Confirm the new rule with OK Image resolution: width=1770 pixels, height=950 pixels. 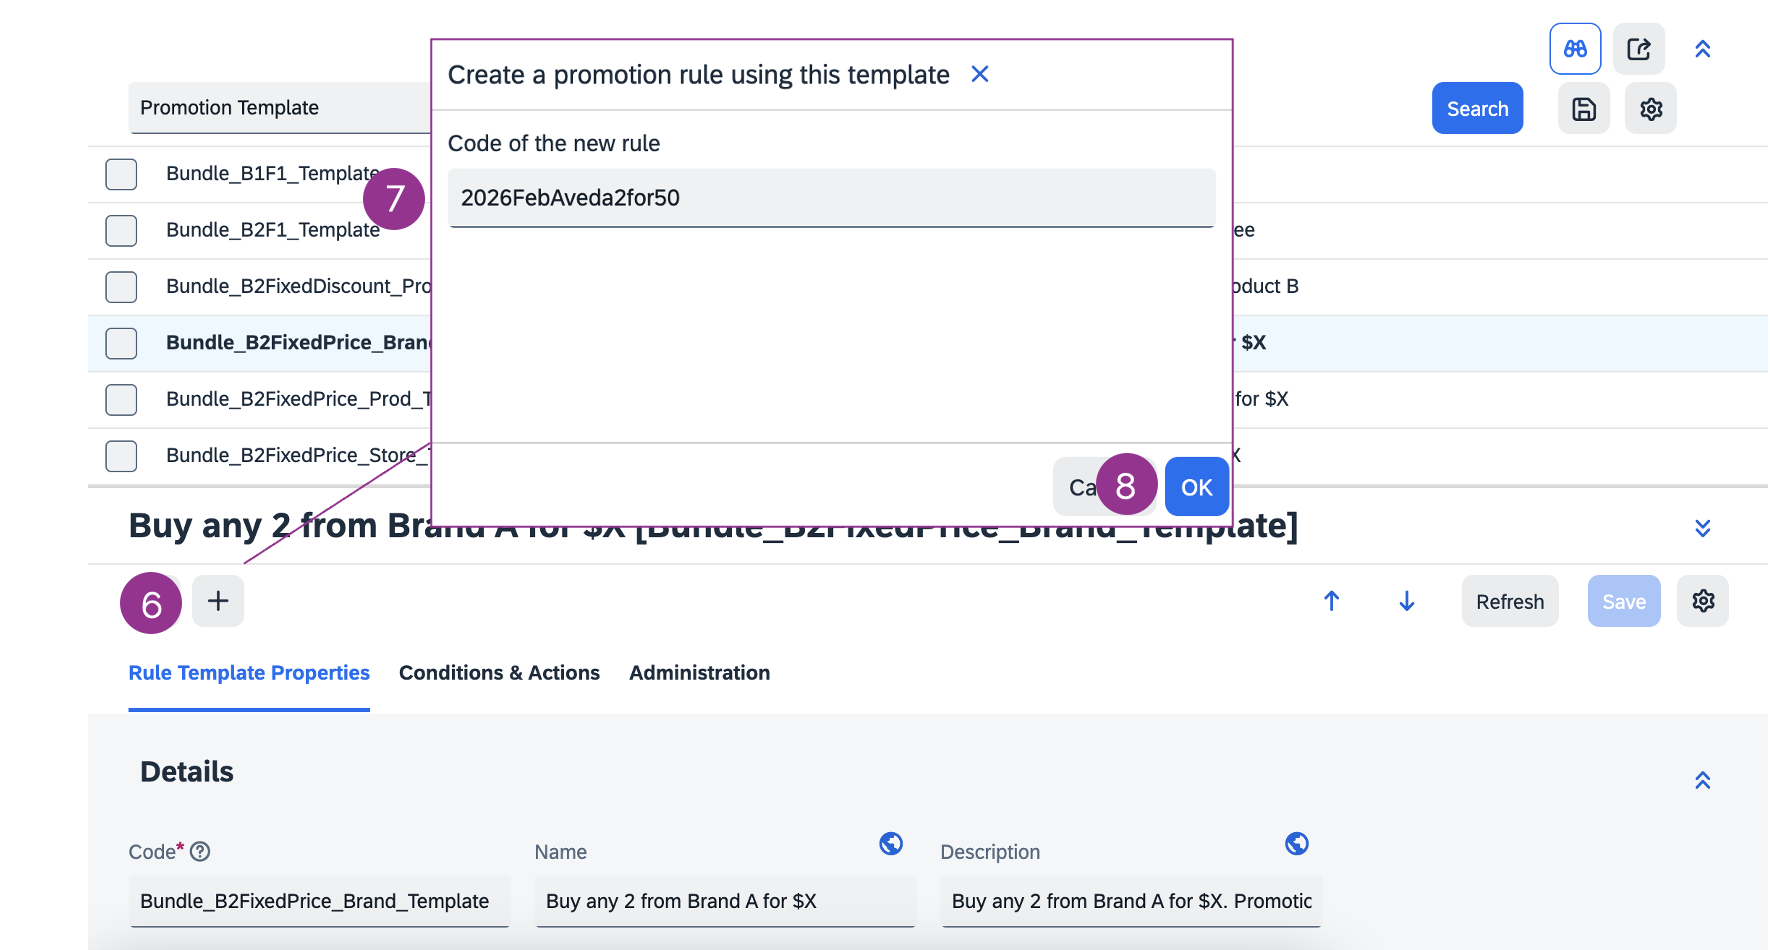(x=1196, y=487)
